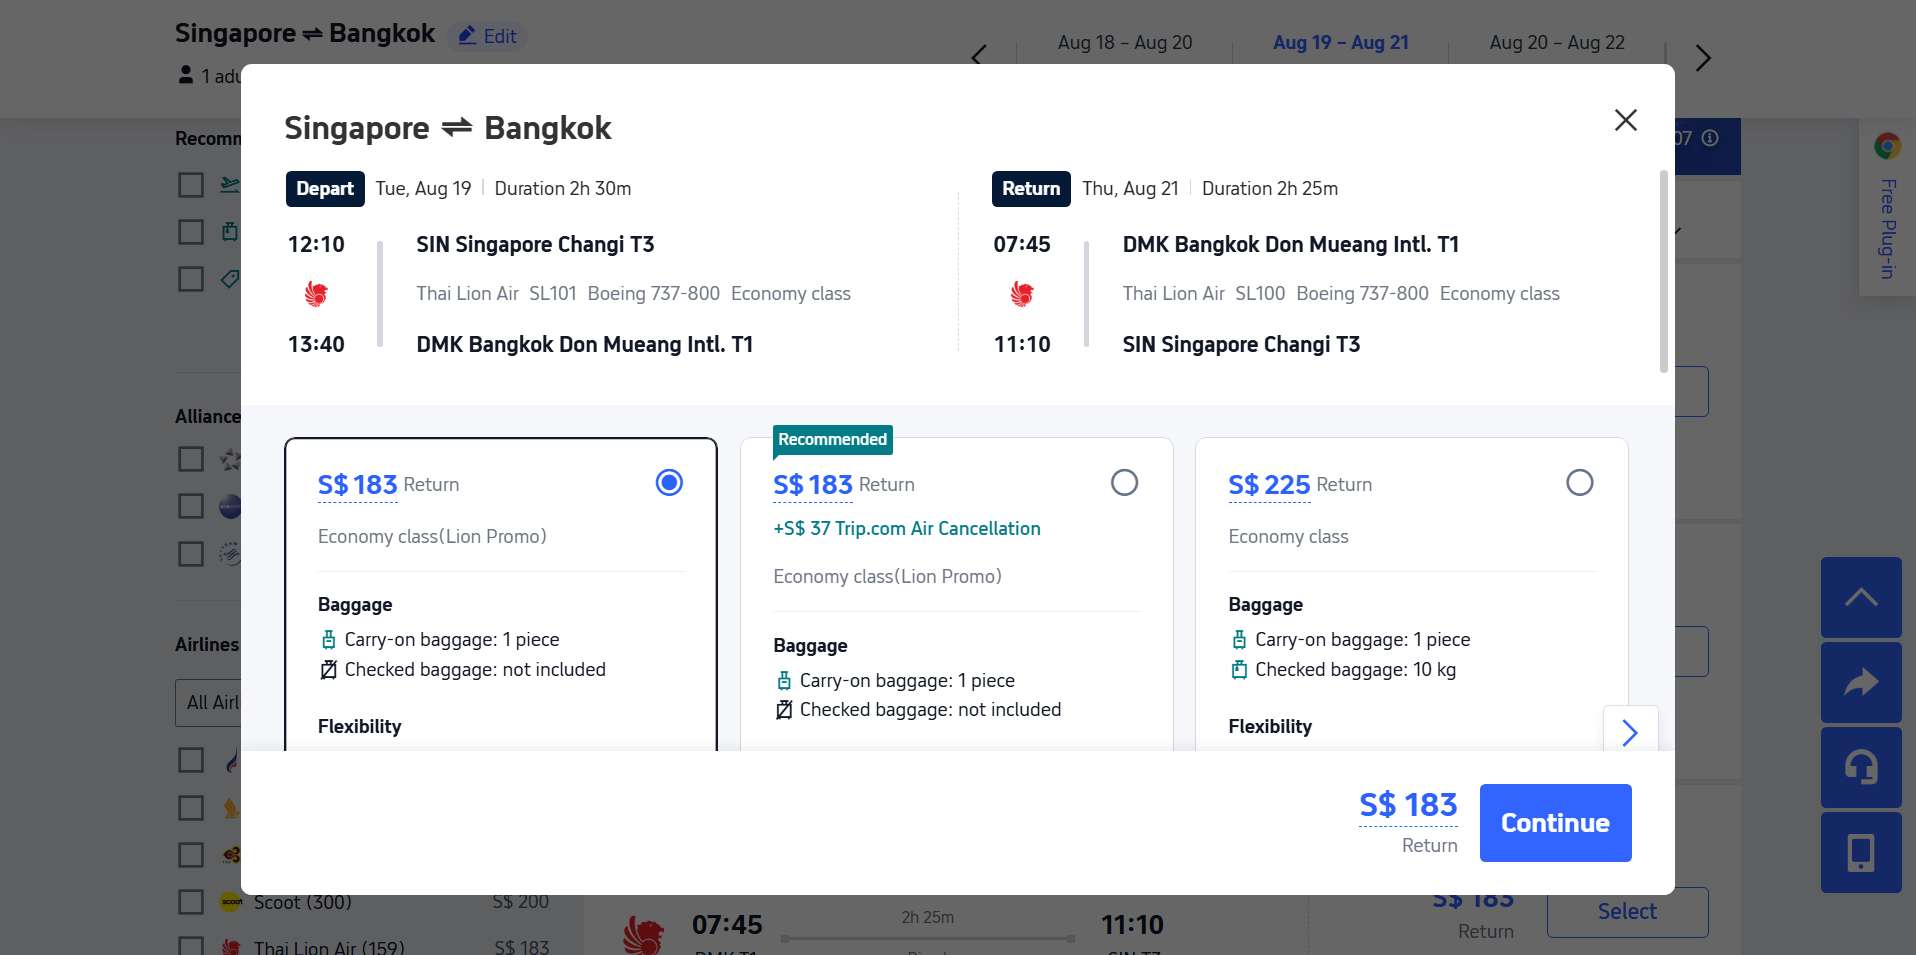Click the carry-on baggage icon in the S$225 fare
Screen dimensions: 1916x955
[x=1240, y=639]
